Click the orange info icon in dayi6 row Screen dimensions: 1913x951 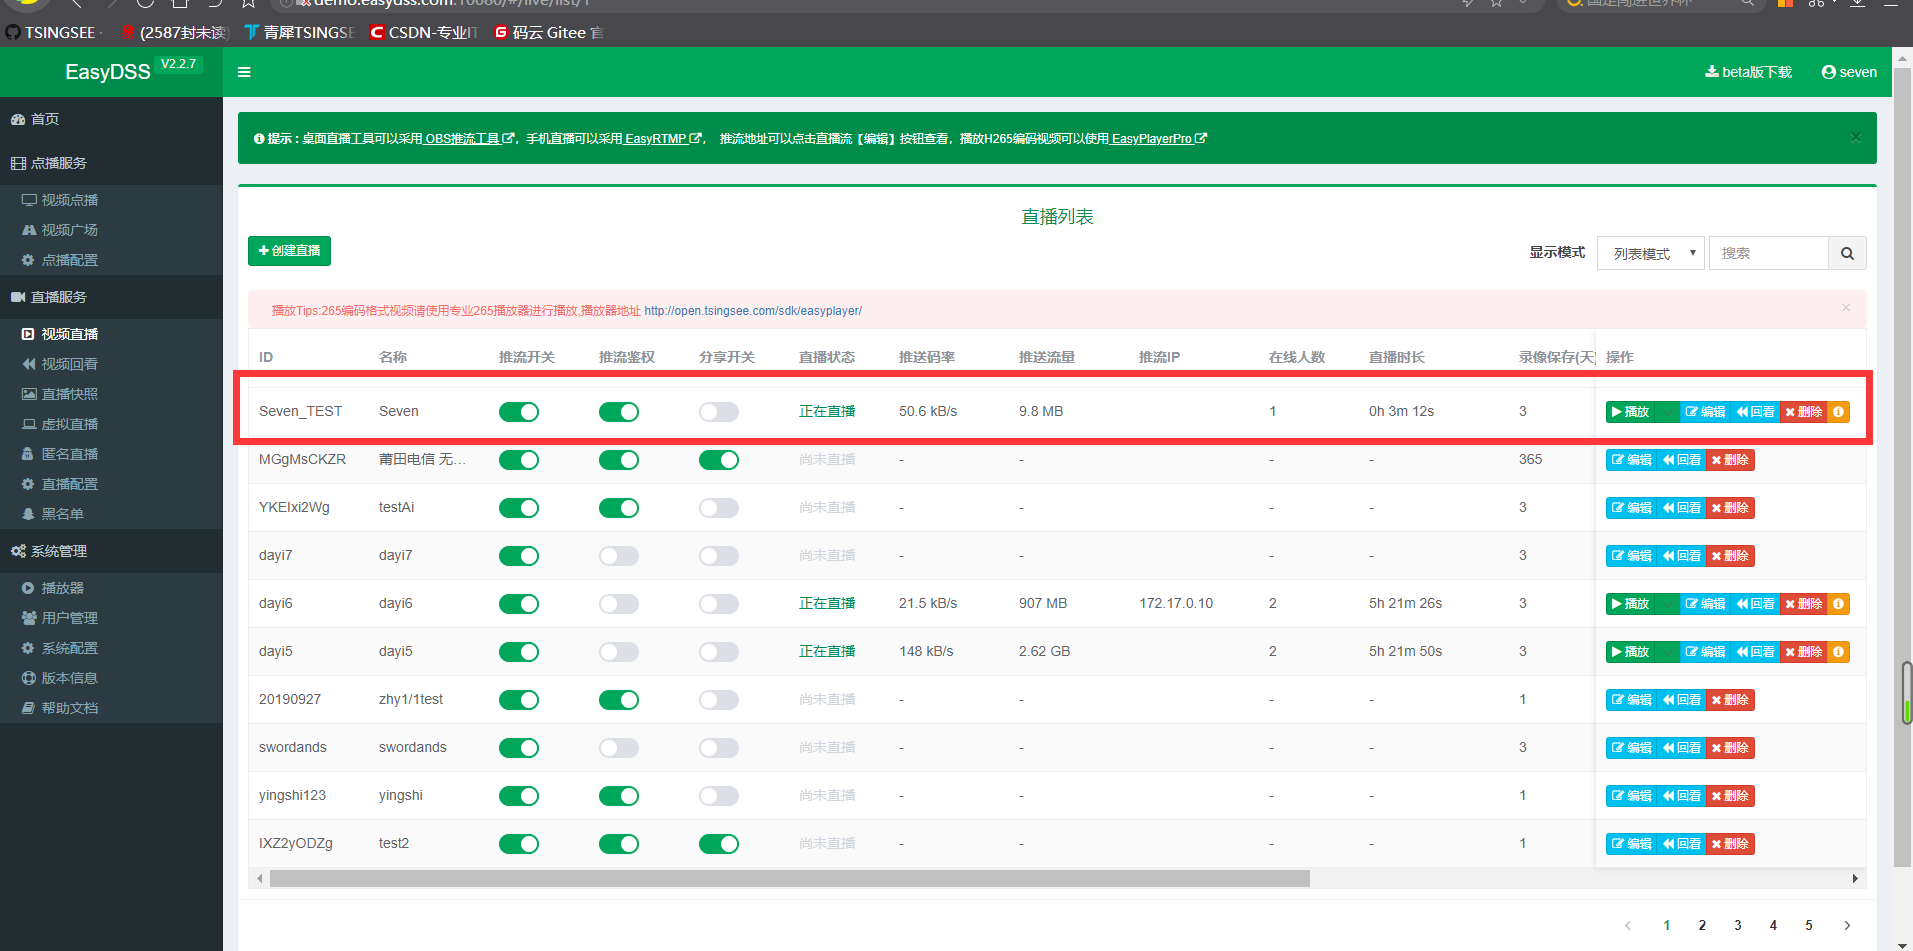click(1838, 604)
